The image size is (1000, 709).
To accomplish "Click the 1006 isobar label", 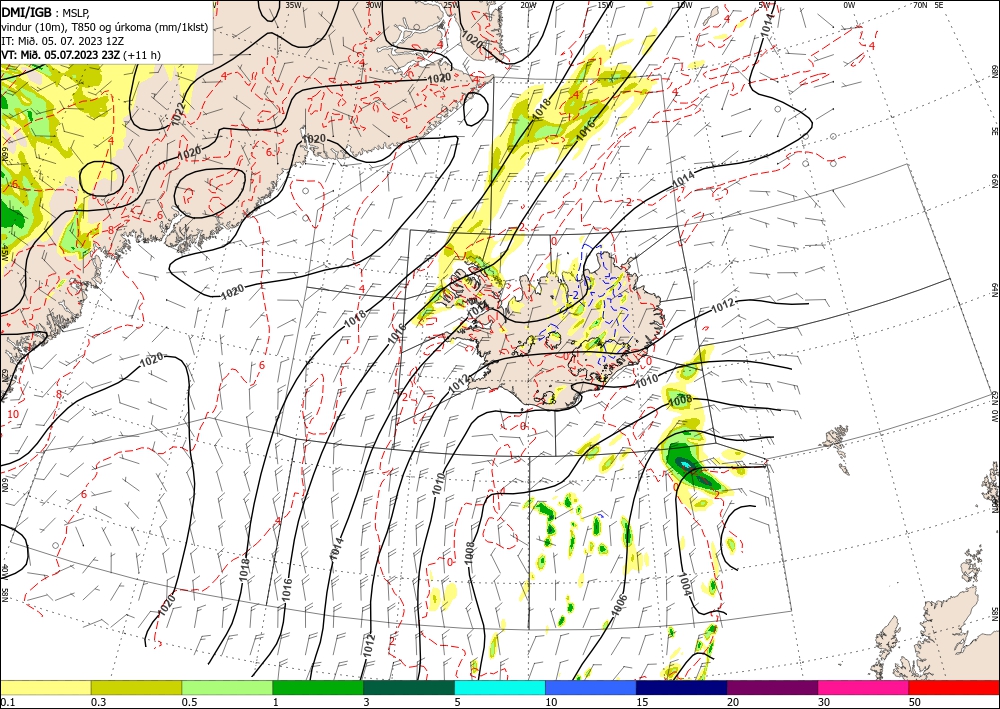I will pyautogui.click(x=619, y=606).
